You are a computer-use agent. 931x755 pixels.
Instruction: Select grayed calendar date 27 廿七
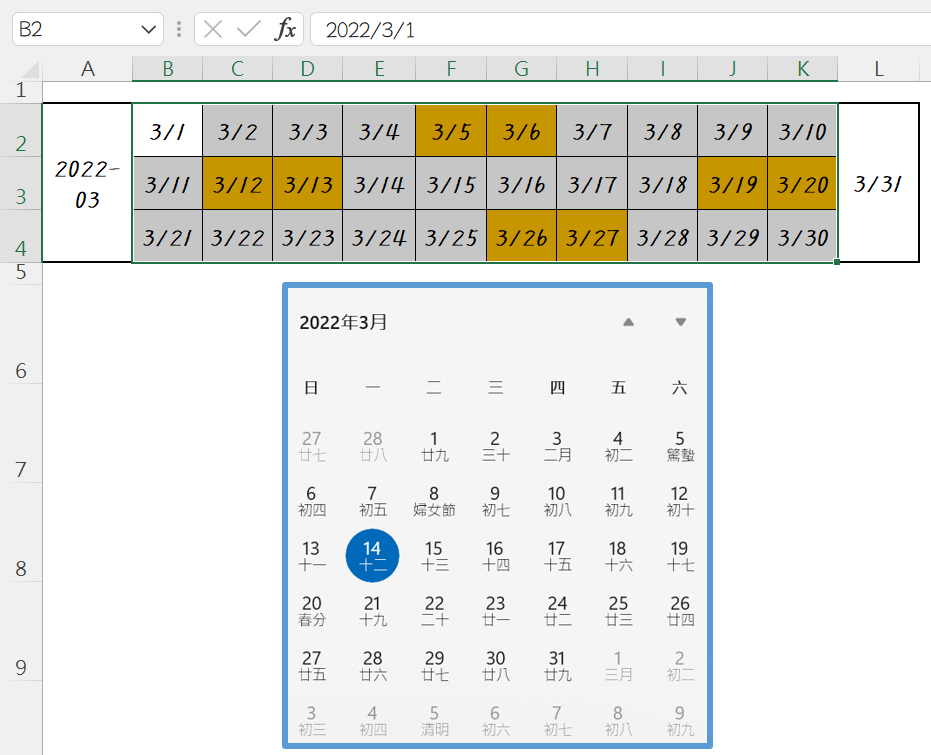pyautogui.click(x=312, y=446)
